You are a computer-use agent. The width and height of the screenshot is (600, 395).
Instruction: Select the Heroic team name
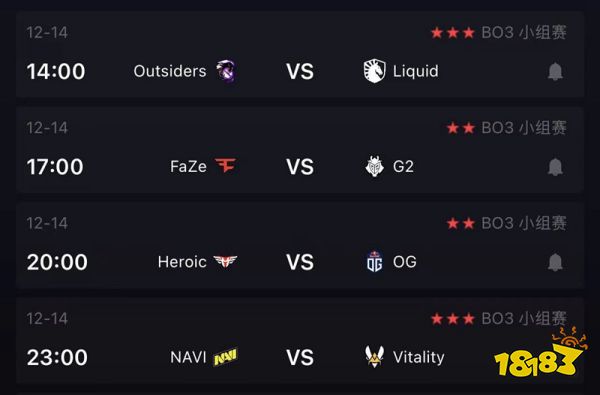(x=182, y=262)
